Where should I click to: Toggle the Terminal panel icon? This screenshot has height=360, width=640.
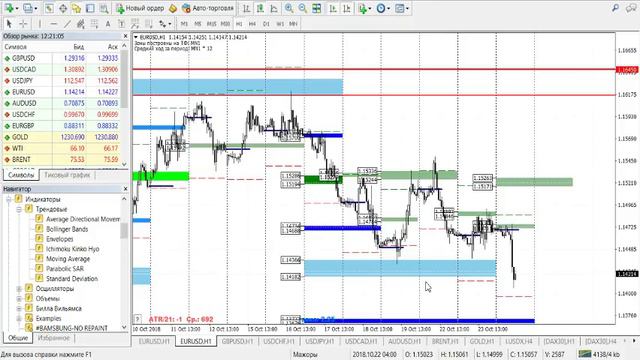tap(90, 8)
